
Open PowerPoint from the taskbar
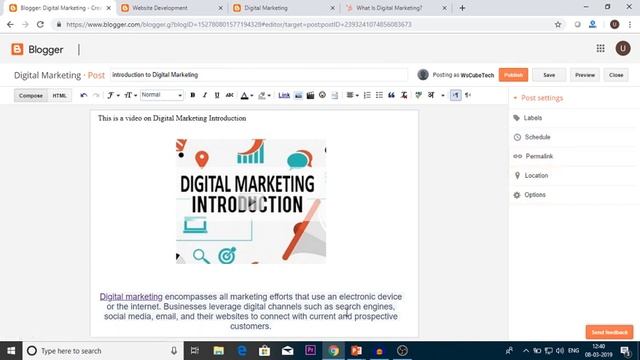coord(356,351)
